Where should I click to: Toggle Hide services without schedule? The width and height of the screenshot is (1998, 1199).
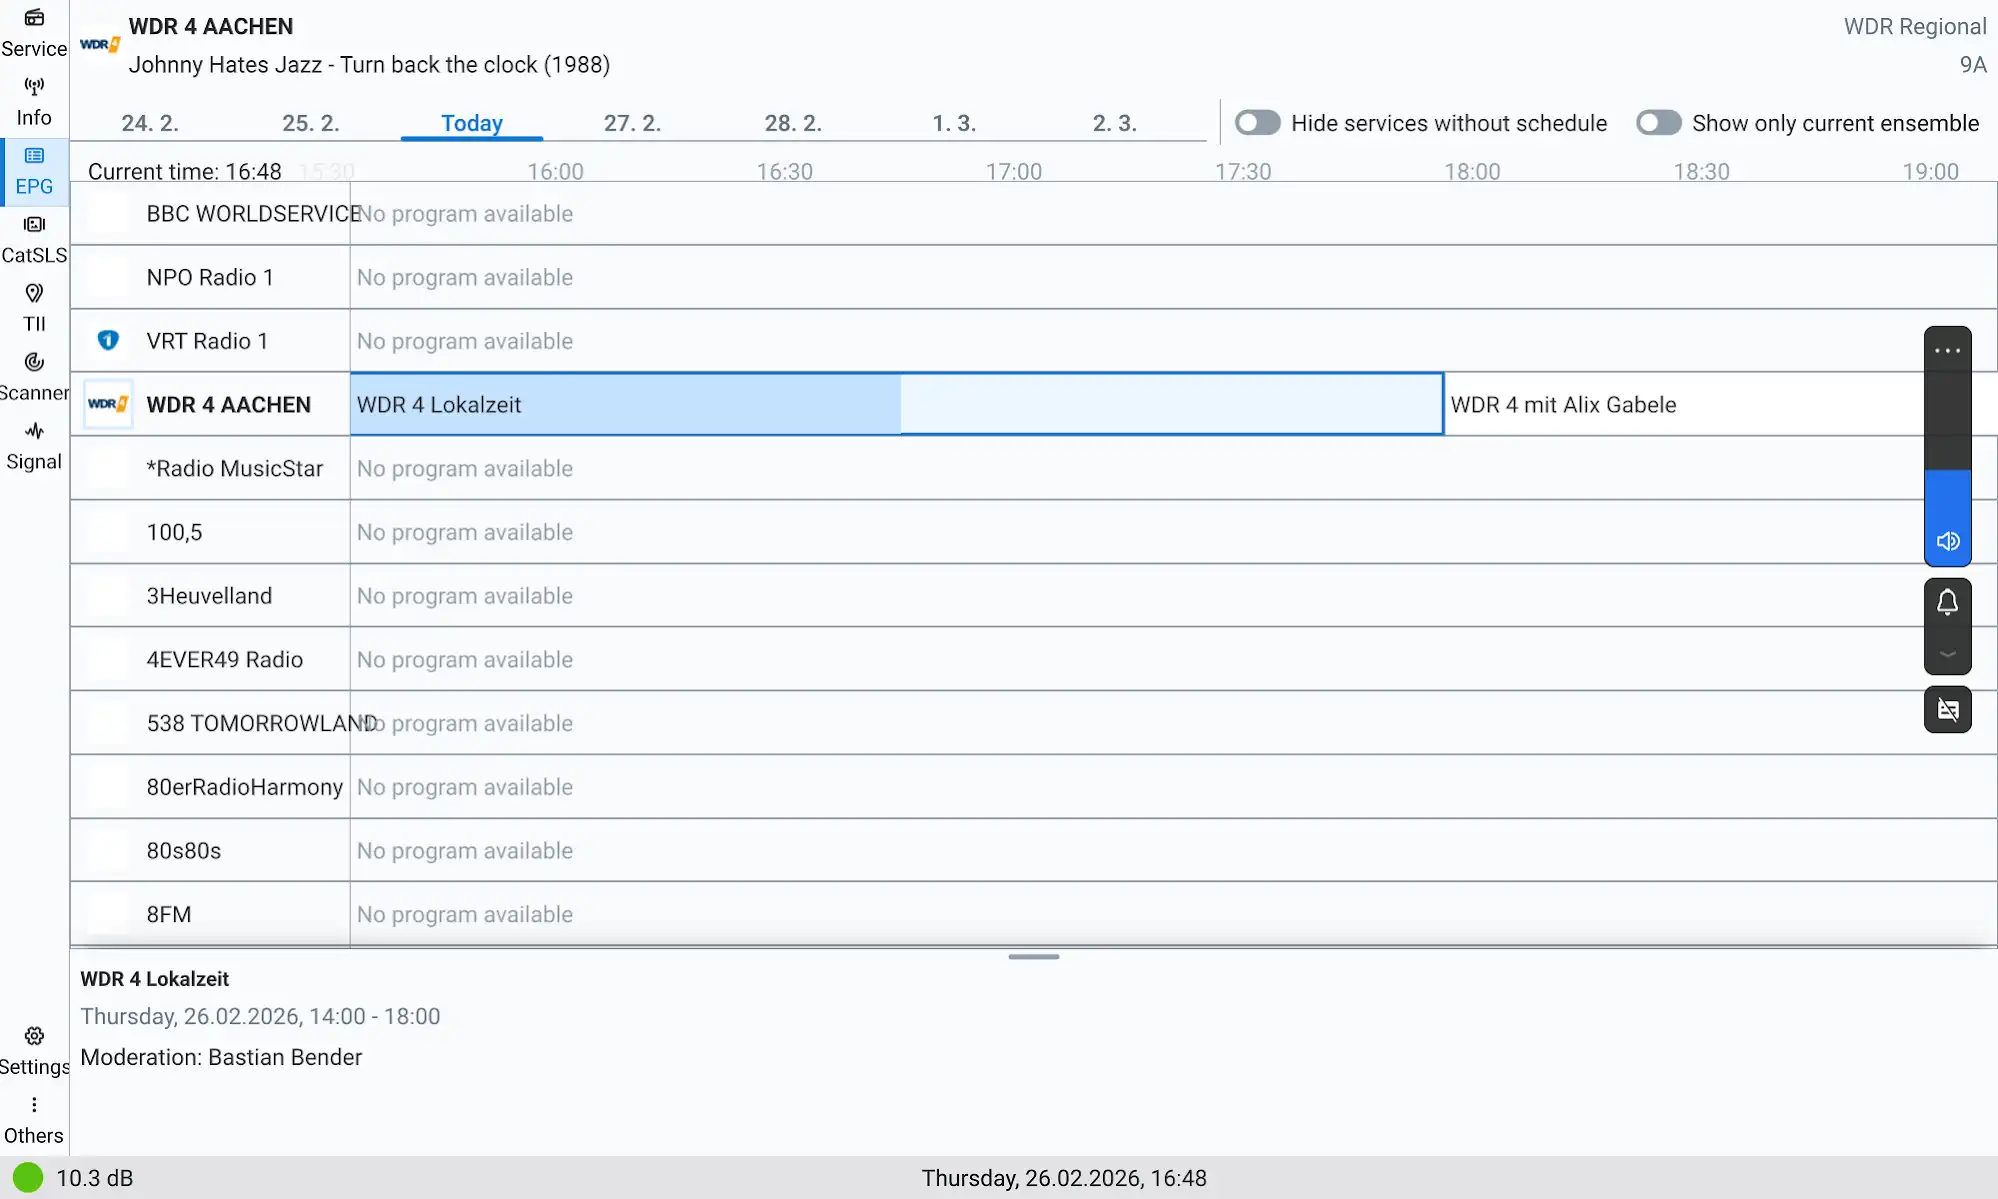[1257, 123]
